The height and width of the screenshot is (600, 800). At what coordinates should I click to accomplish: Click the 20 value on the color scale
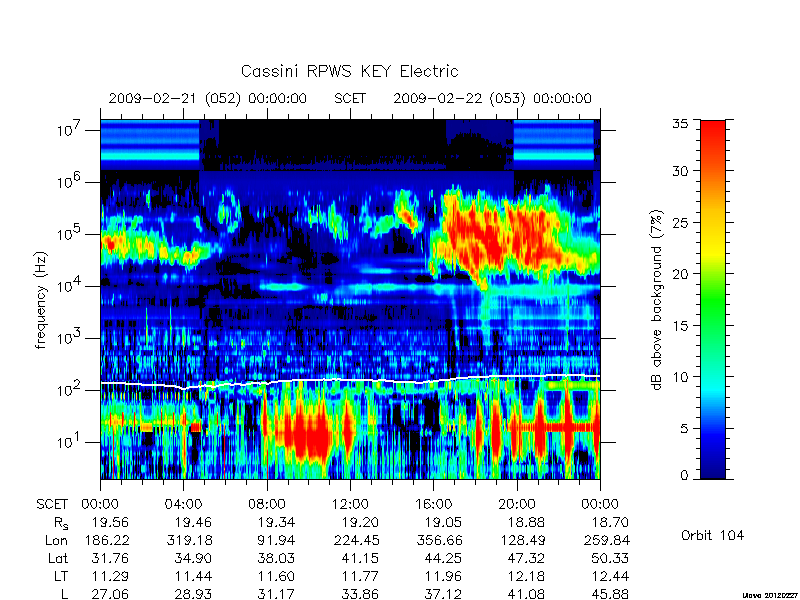680,273
